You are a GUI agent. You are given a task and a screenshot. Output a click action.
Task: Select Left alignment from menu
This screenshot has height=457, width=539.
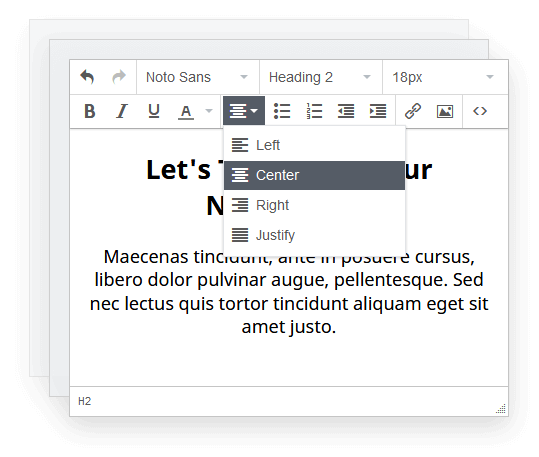pyautogui.click(x=315, y=145)
